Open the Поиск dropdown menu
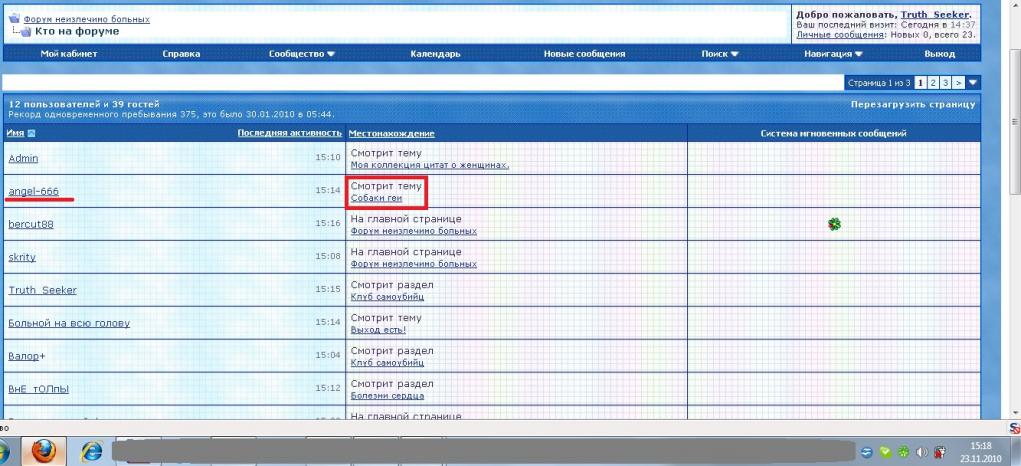This screenshot has width=1021, height=466. [720, 54]
